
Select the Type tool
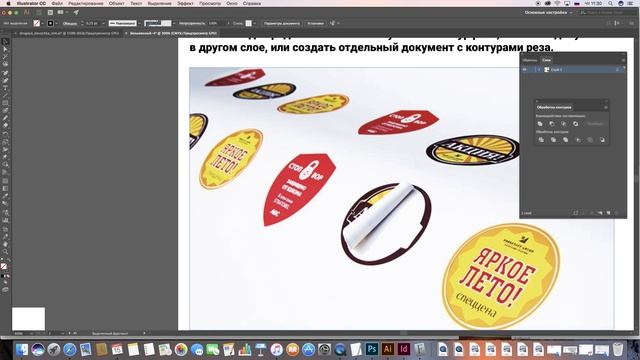tap(5, 88)
